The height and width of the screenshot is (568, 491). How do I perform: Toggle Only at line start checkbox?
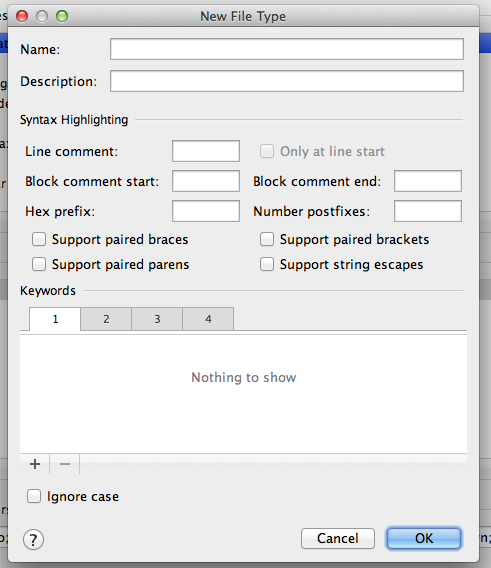[x=267, y=151]
